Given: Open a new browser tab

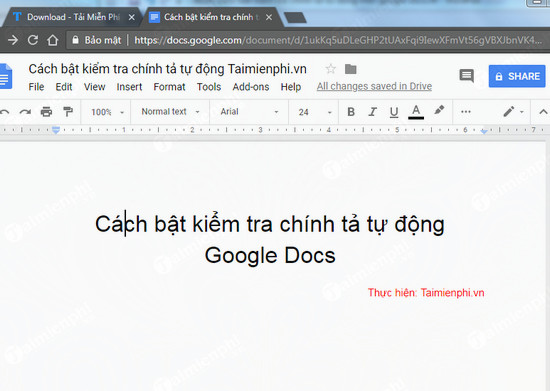Looking at the screenshot, I should coord(295,18).
